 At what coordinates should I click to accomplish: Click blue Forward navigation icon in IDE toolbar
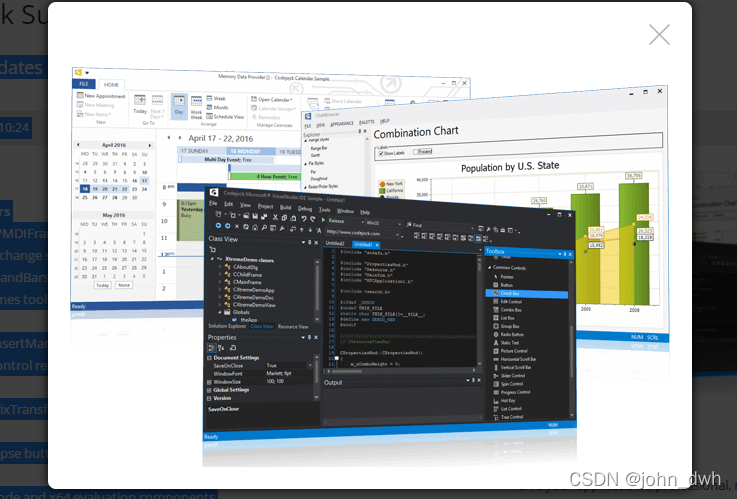coord(227,226)
